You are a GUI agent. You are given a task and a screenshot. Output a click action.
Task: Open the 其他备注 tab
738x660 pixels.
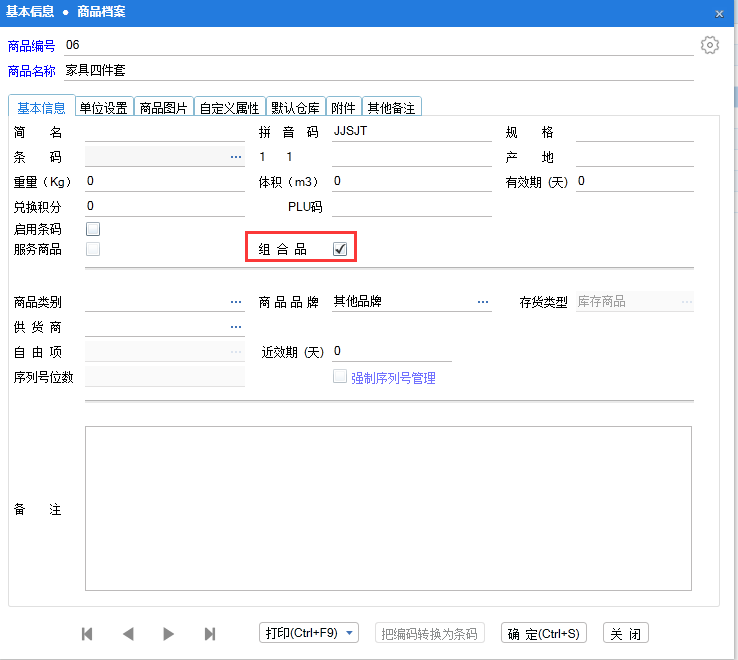coord(391,108)
